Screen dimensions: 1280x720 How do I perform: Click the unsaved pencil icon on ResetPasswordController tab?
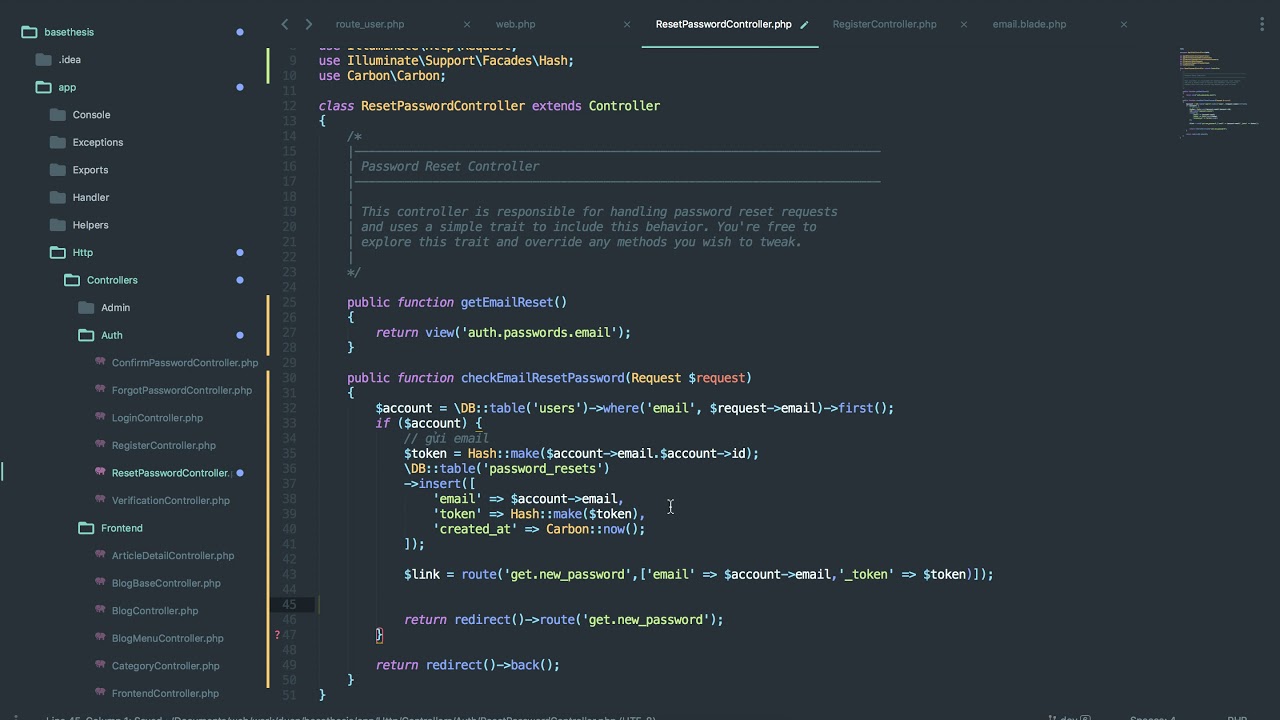[x=804, y=24]
